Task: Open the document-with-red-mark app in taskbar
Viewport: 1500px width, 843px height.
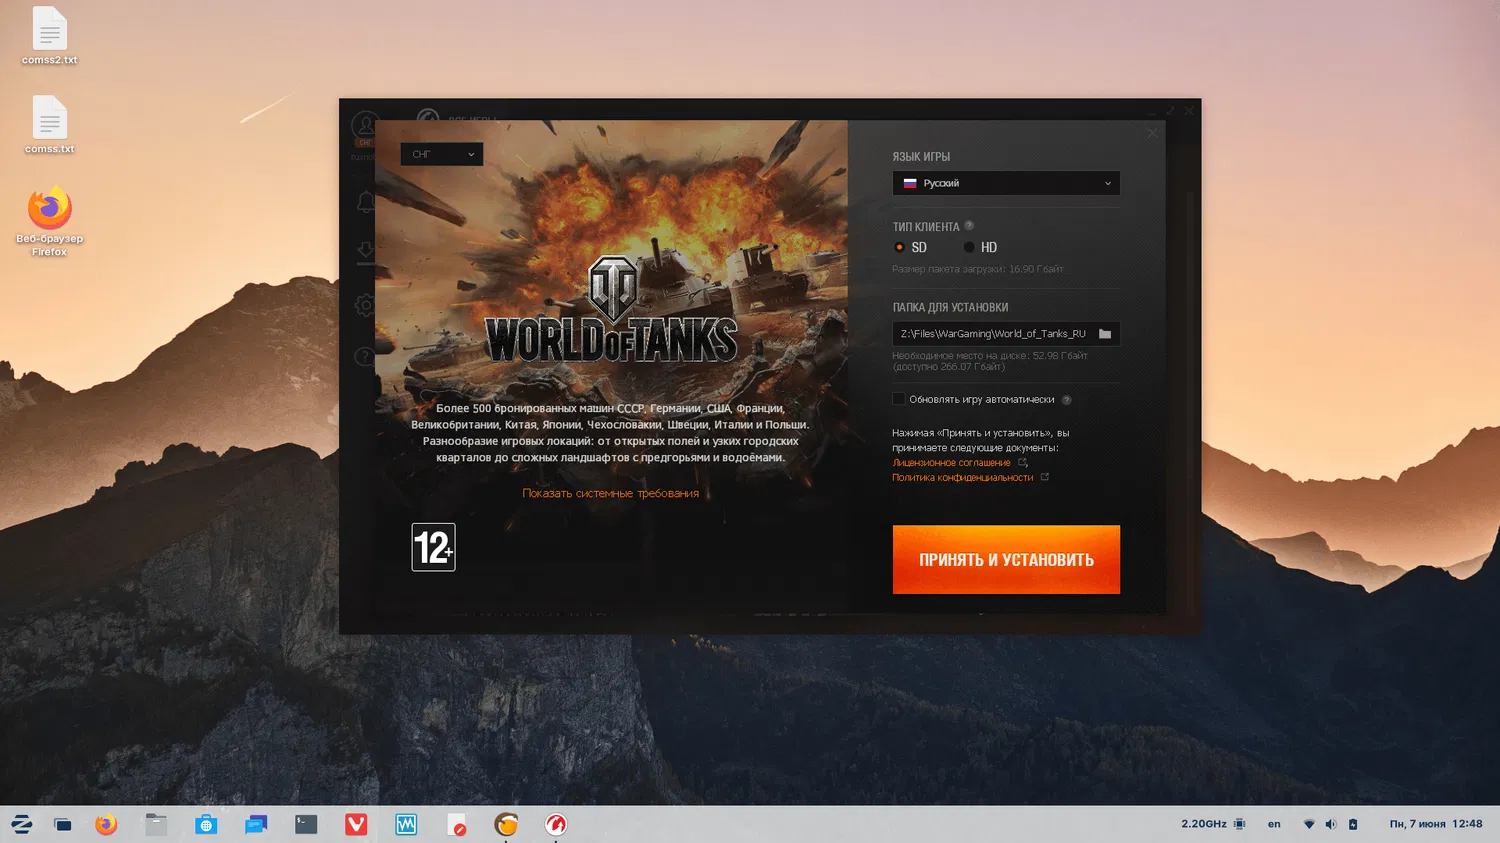Action: (x=456, y=824)
